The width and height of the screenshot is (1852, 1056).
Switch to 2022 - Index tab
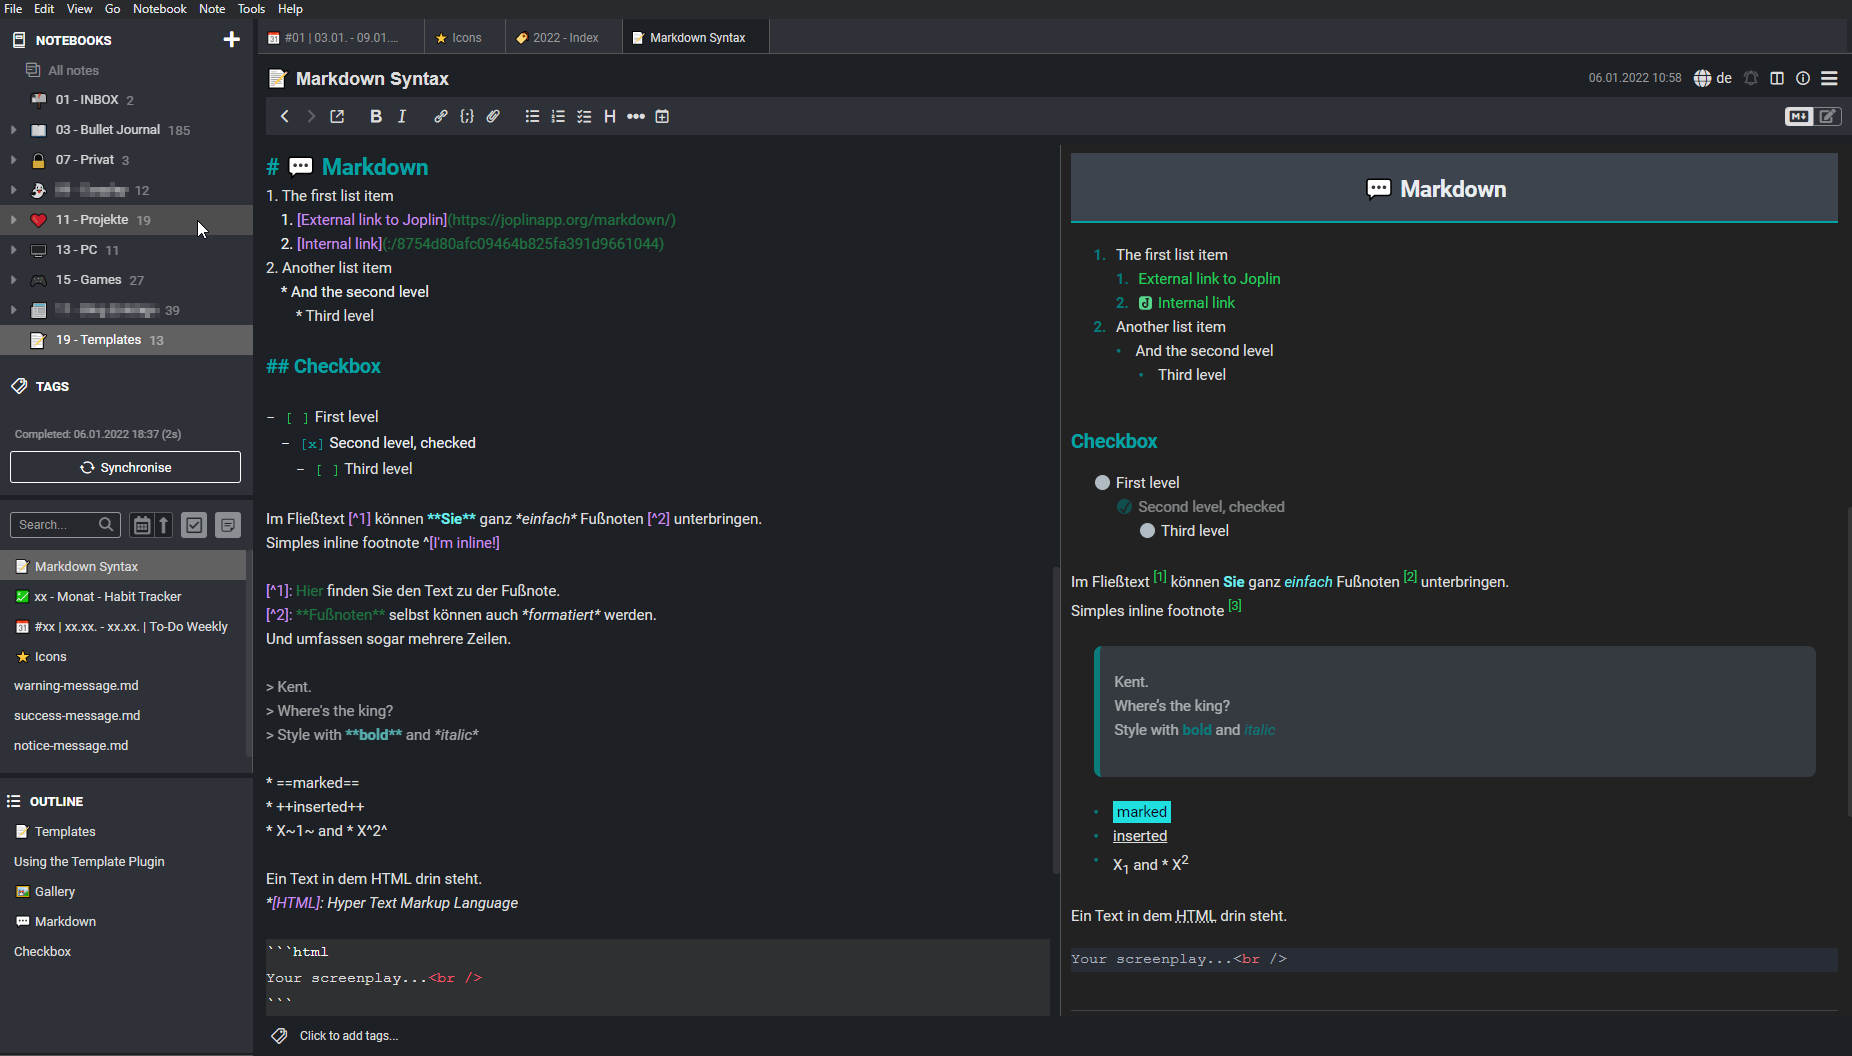[x=563, y=38]
